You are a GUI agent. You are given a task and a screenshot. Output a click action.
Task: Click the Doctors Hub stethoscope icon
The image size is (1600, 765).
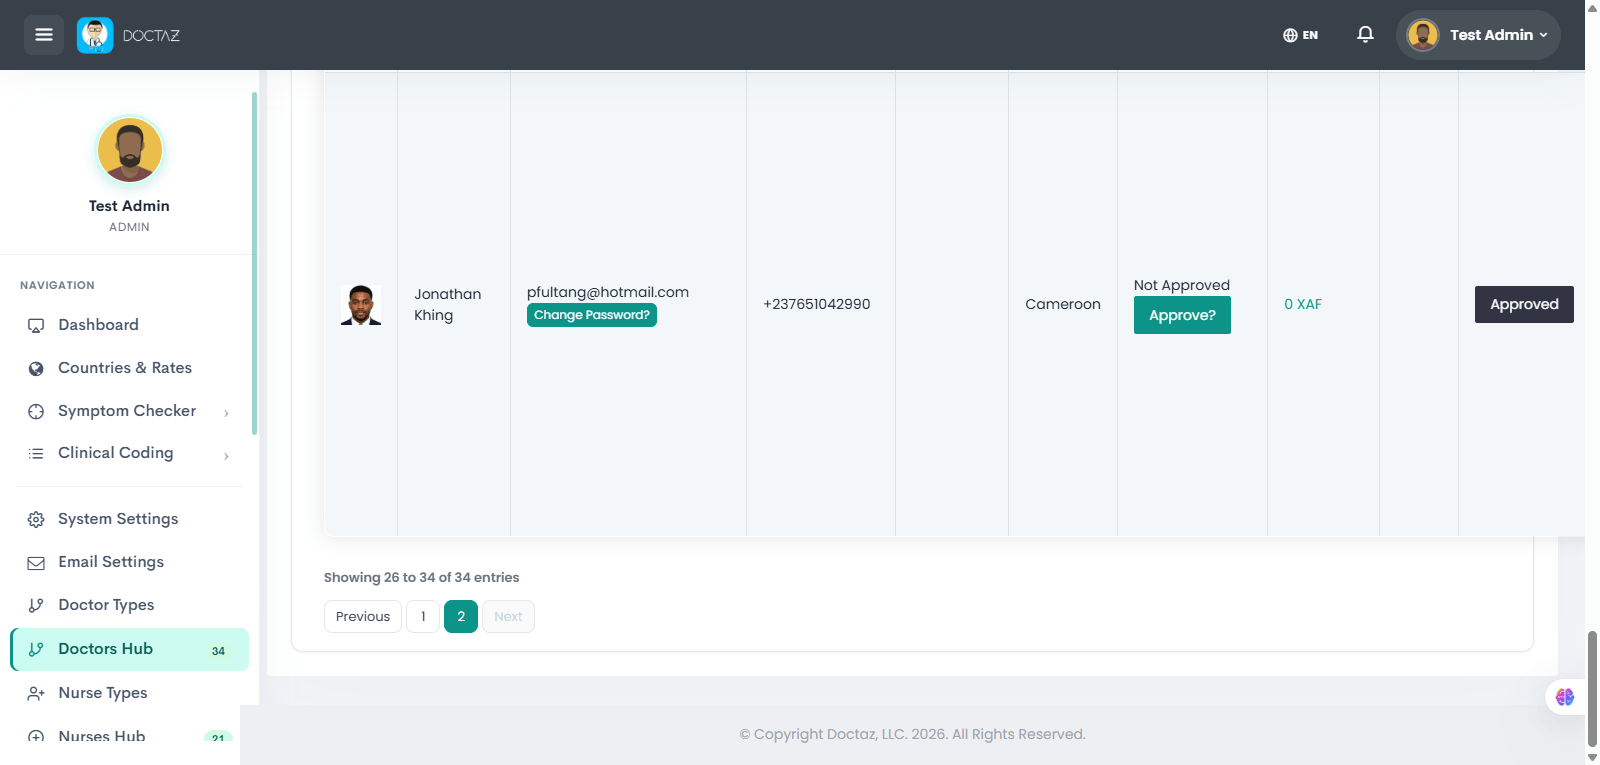click(x=36, y=650)
